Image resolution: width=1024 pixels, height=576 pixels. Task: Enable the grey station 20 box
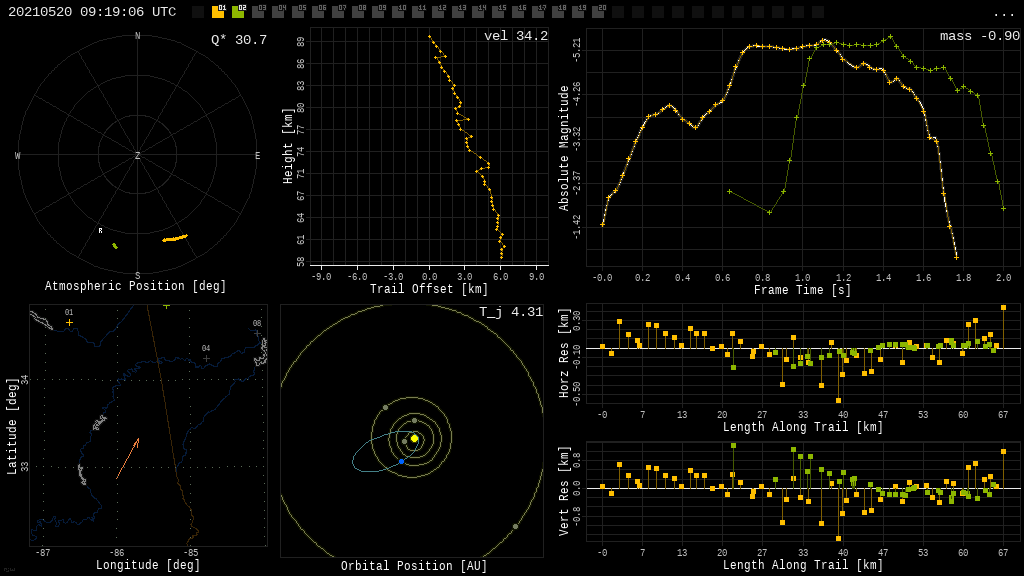[598, 12]
